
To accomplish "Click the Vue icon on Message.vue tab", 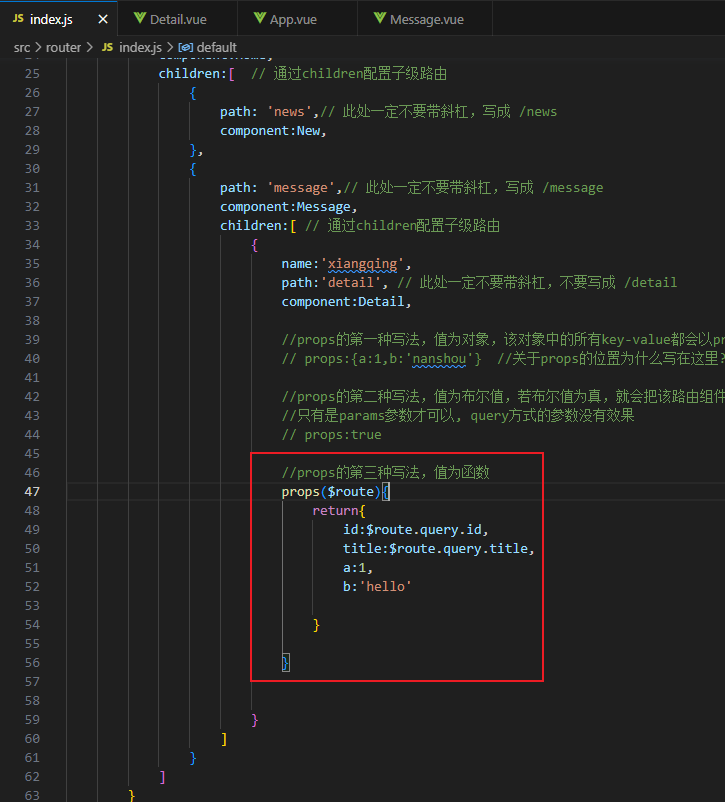I will click(380, 18).
